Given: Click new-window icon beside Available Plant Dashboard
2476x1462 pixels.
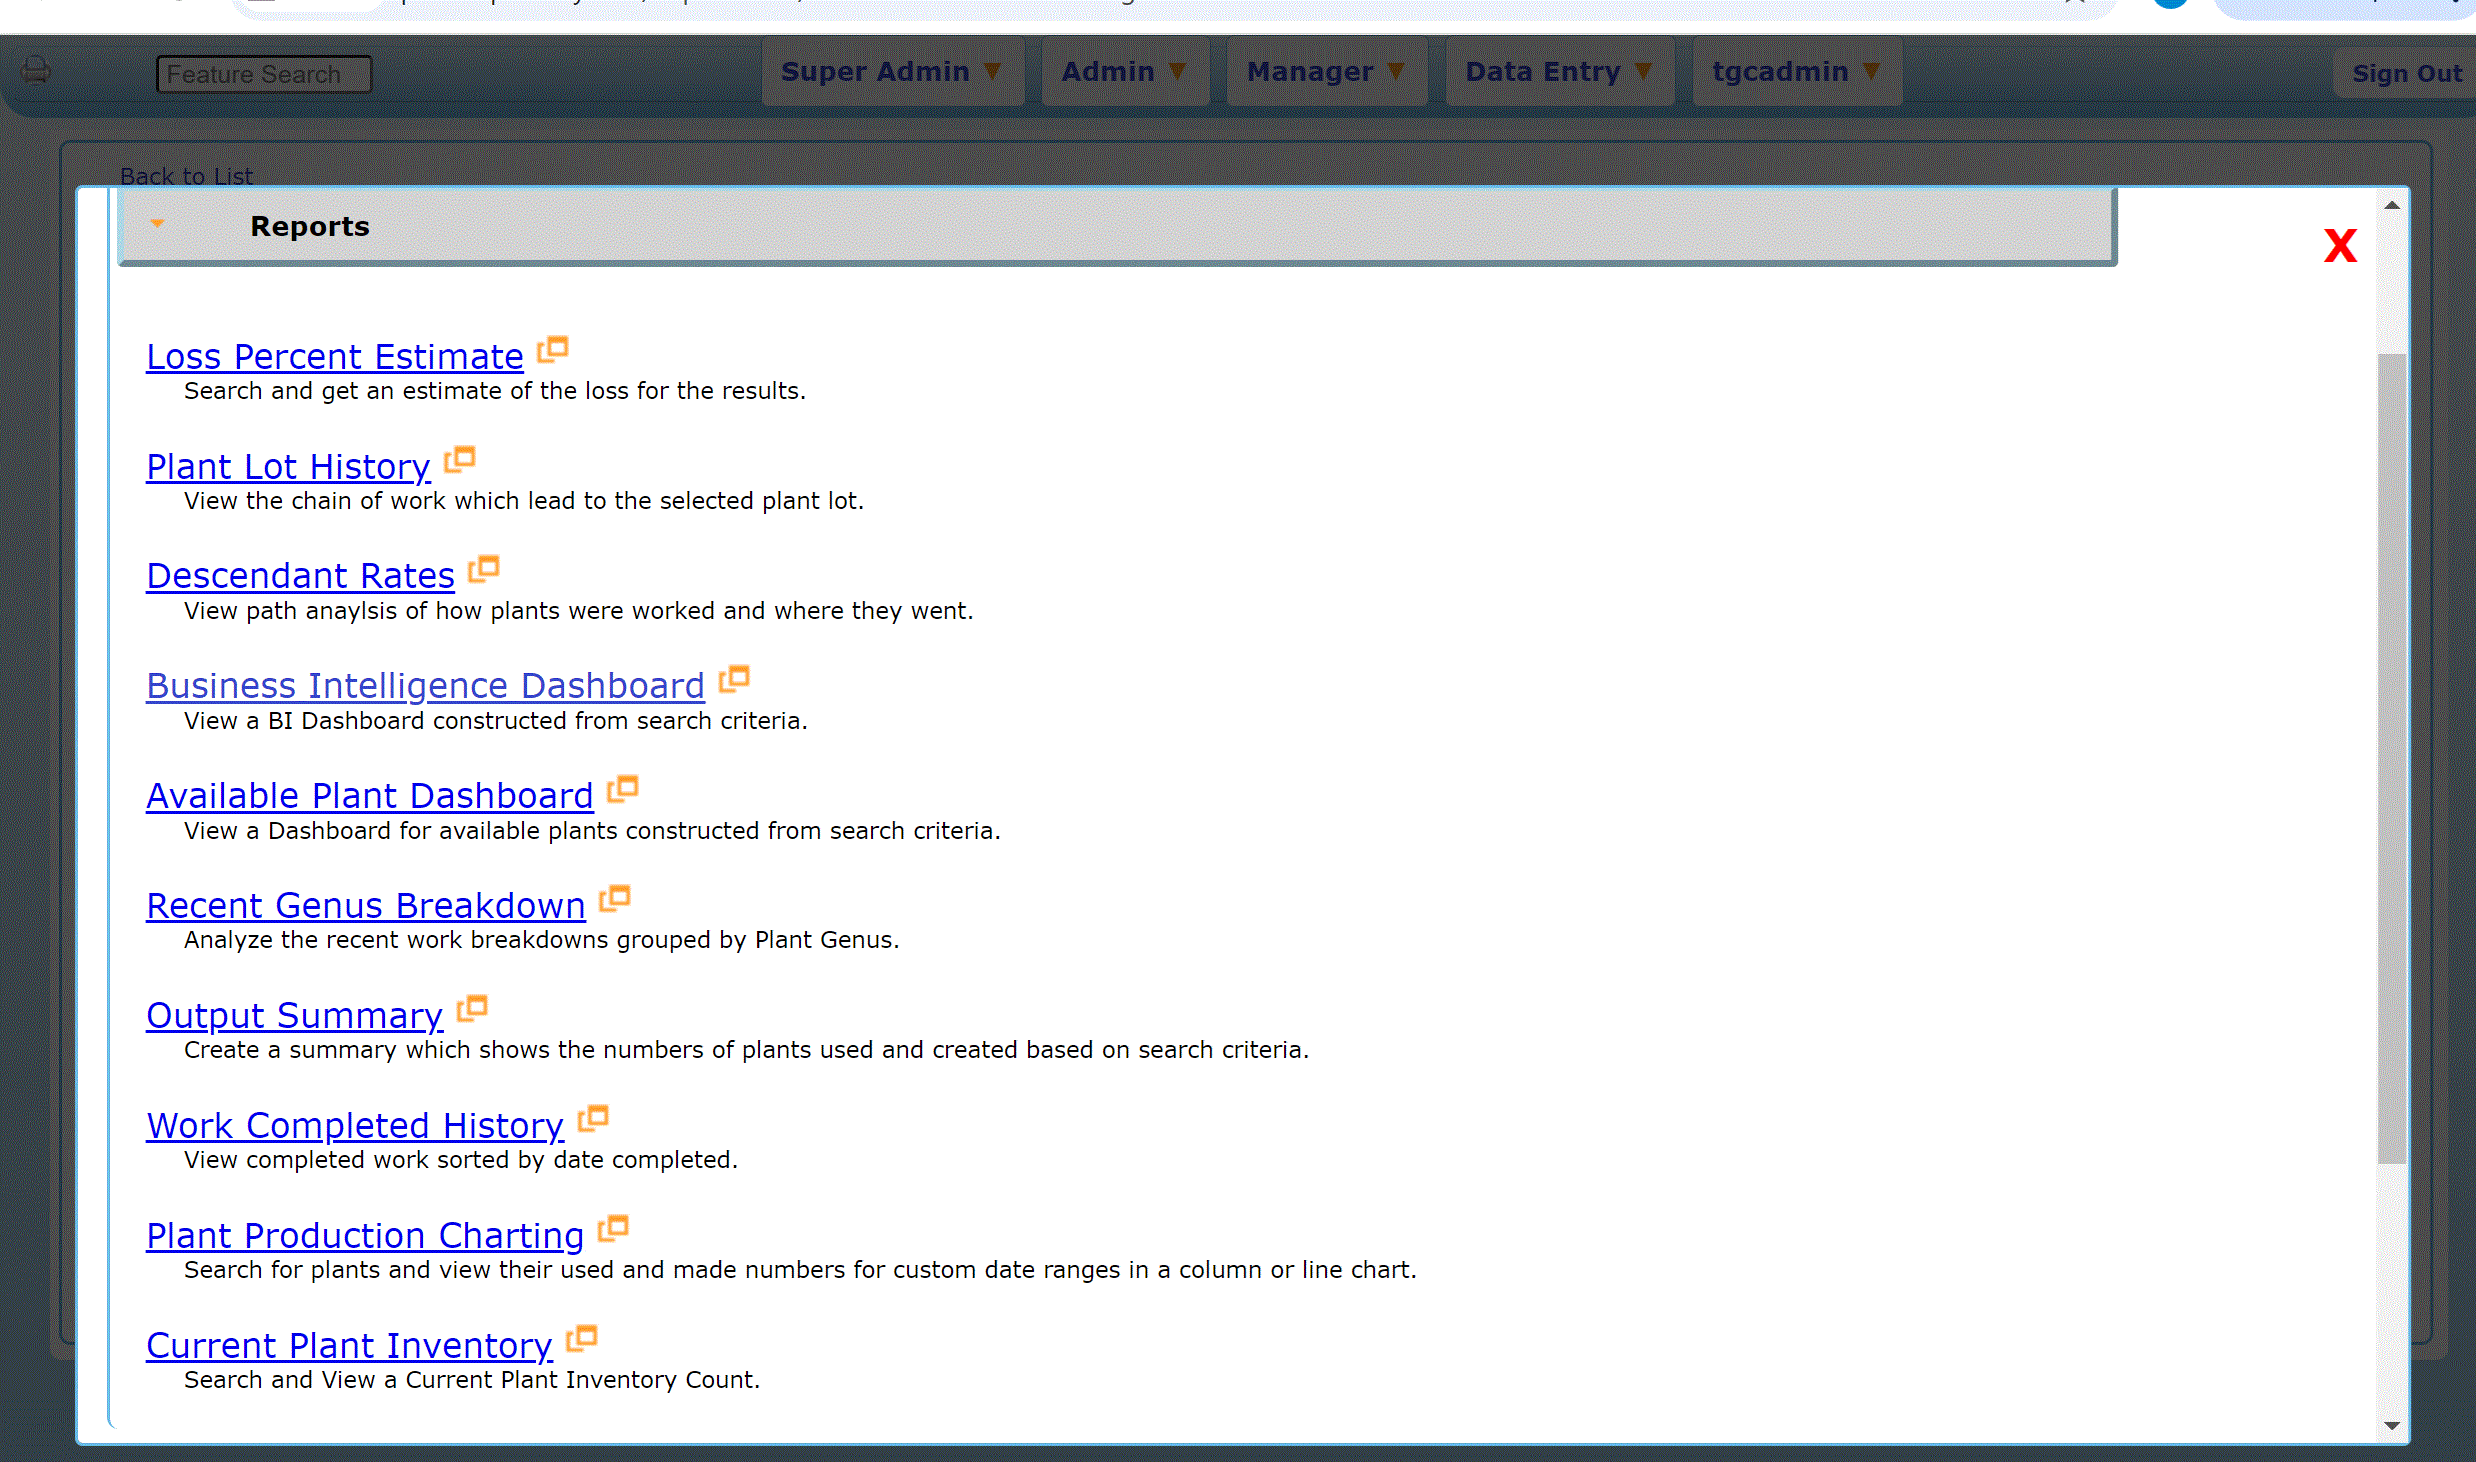Looking at the screenshot, I should [623, 789].
